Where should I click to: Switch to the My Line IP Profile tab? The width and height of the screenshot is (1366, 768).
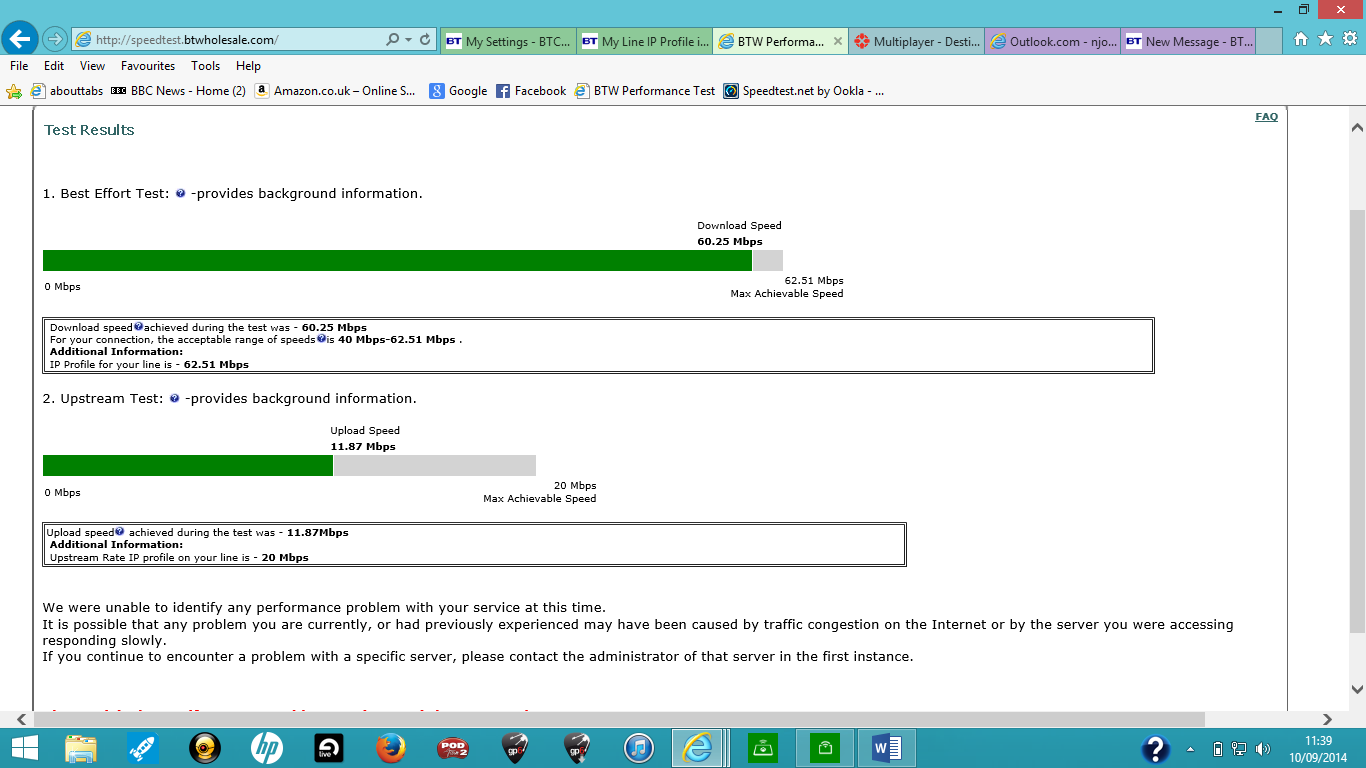[645, 42]
